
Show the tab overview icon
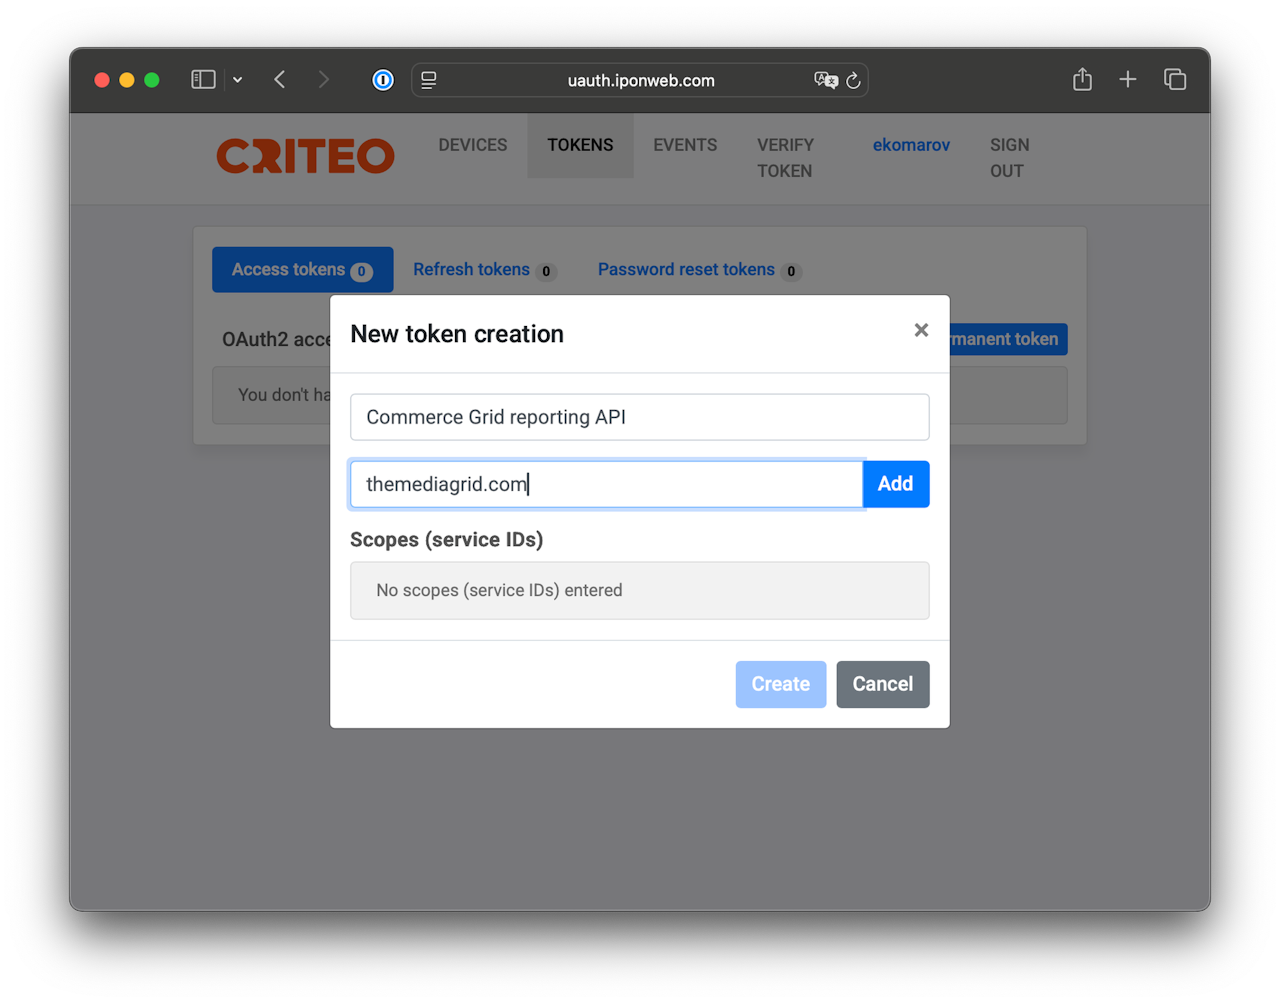tap(1175, 79)
